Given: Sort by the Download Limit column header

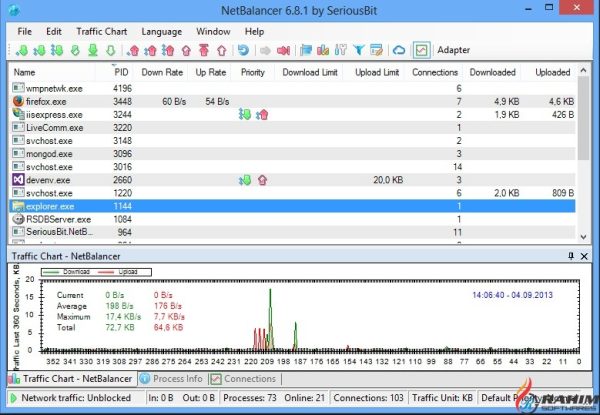Looking at the screenshot, I should tap(310, 72).
